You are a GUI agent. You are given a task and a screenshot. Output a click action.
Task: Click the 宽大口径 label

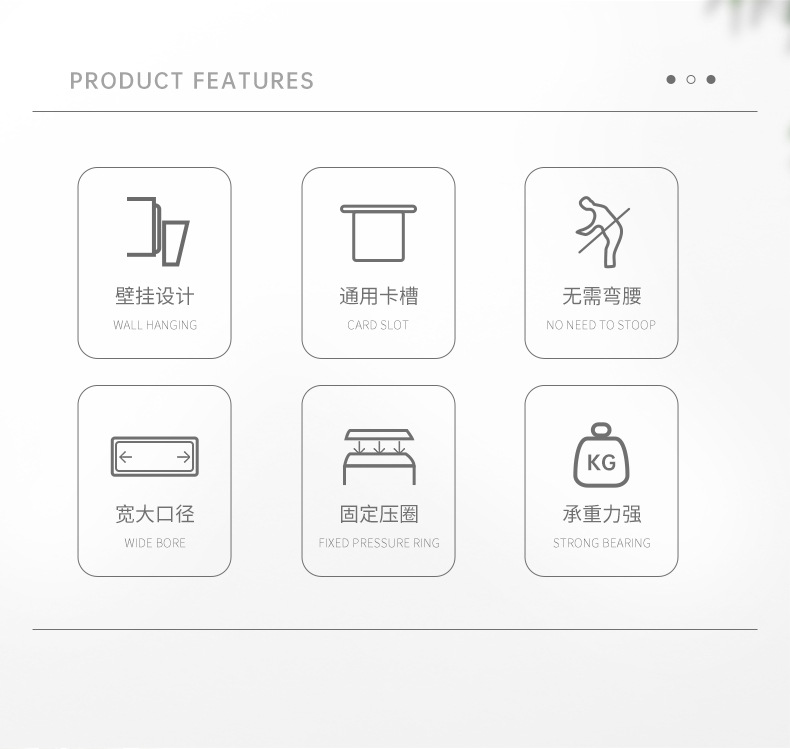click(x=155, y=514)
